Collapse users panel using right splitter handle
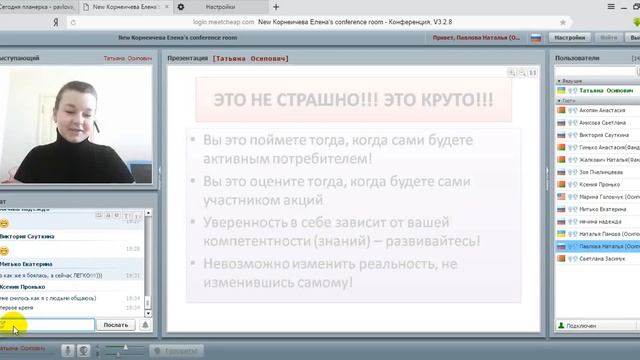Screen dimensions: 640x360 coord(547,179)
